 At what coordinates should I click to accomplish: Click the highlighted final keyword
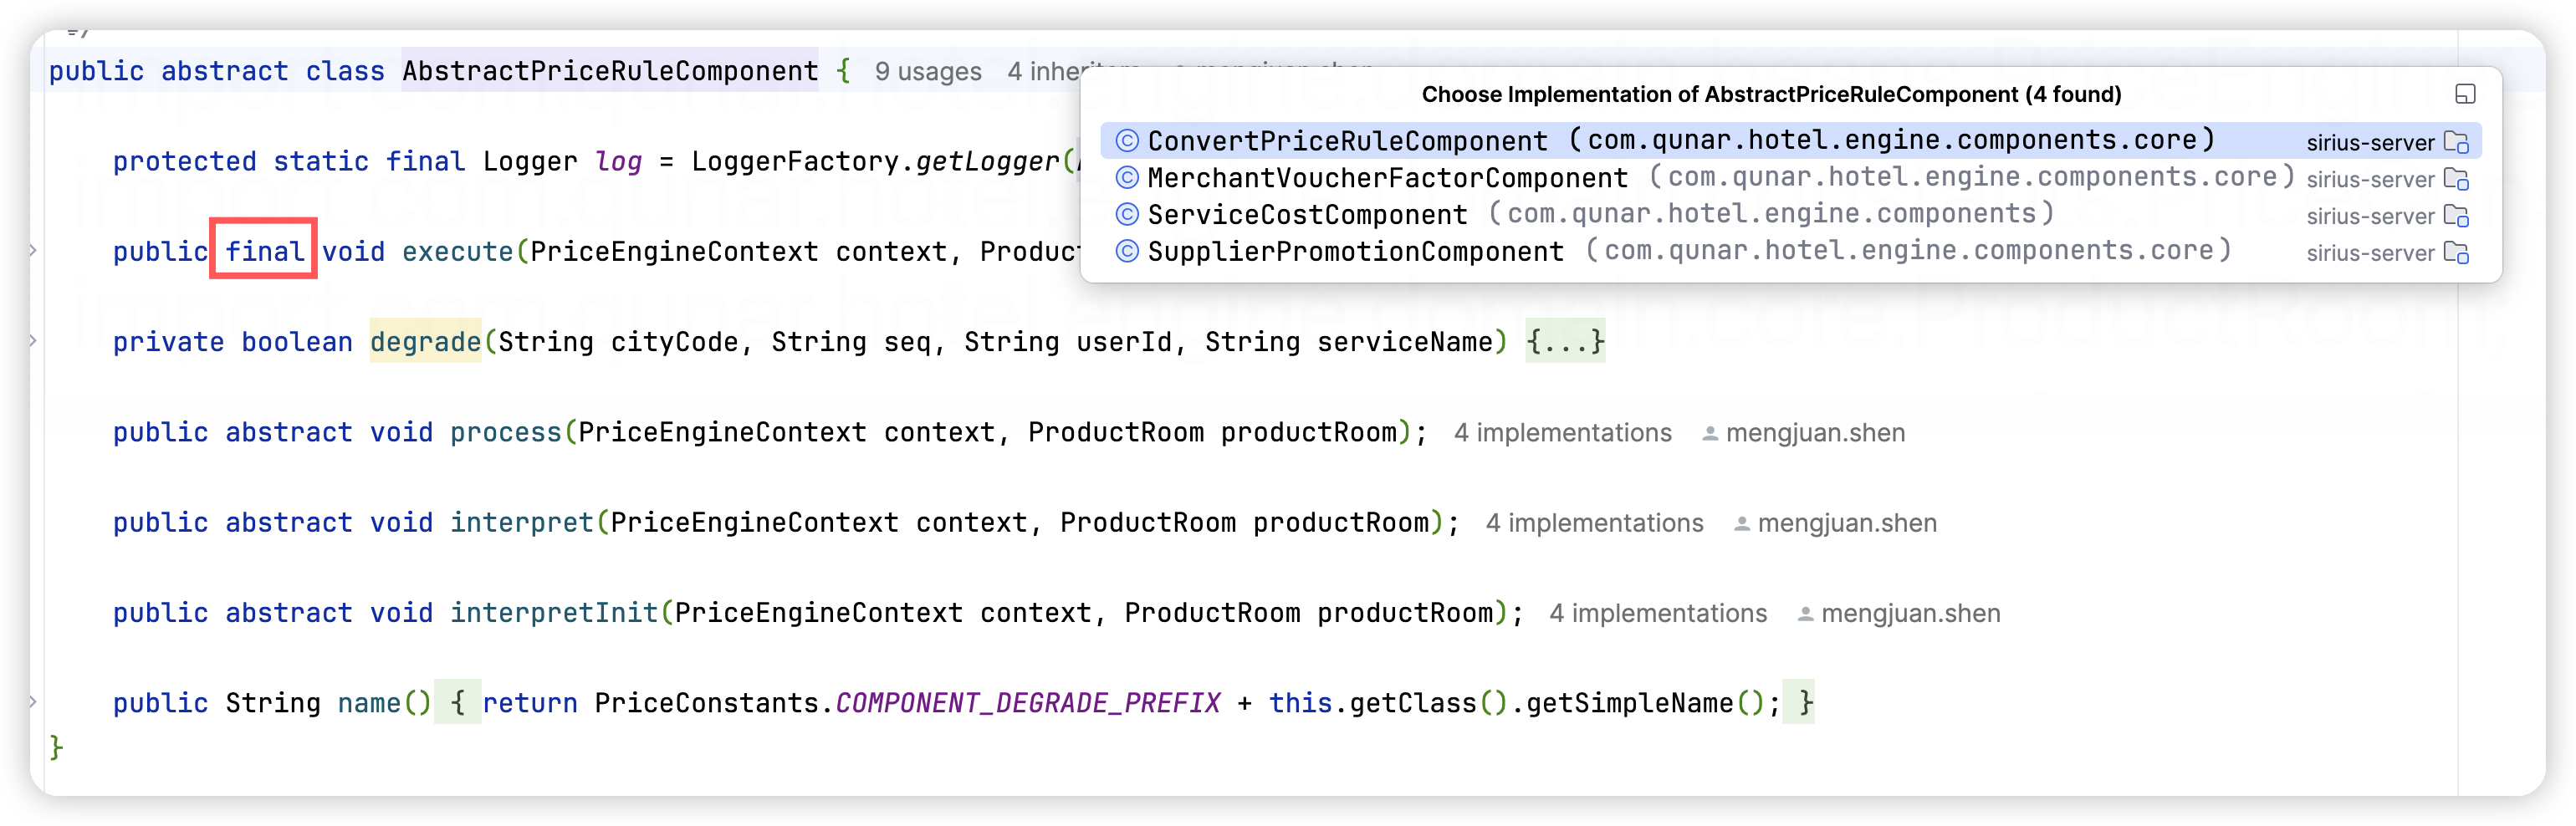click(264, 251)
